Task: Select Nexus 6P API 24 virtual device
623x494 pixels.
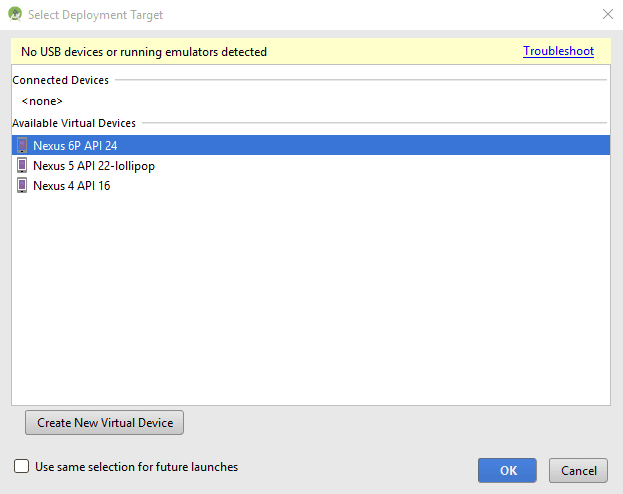Action: (75, 146)
